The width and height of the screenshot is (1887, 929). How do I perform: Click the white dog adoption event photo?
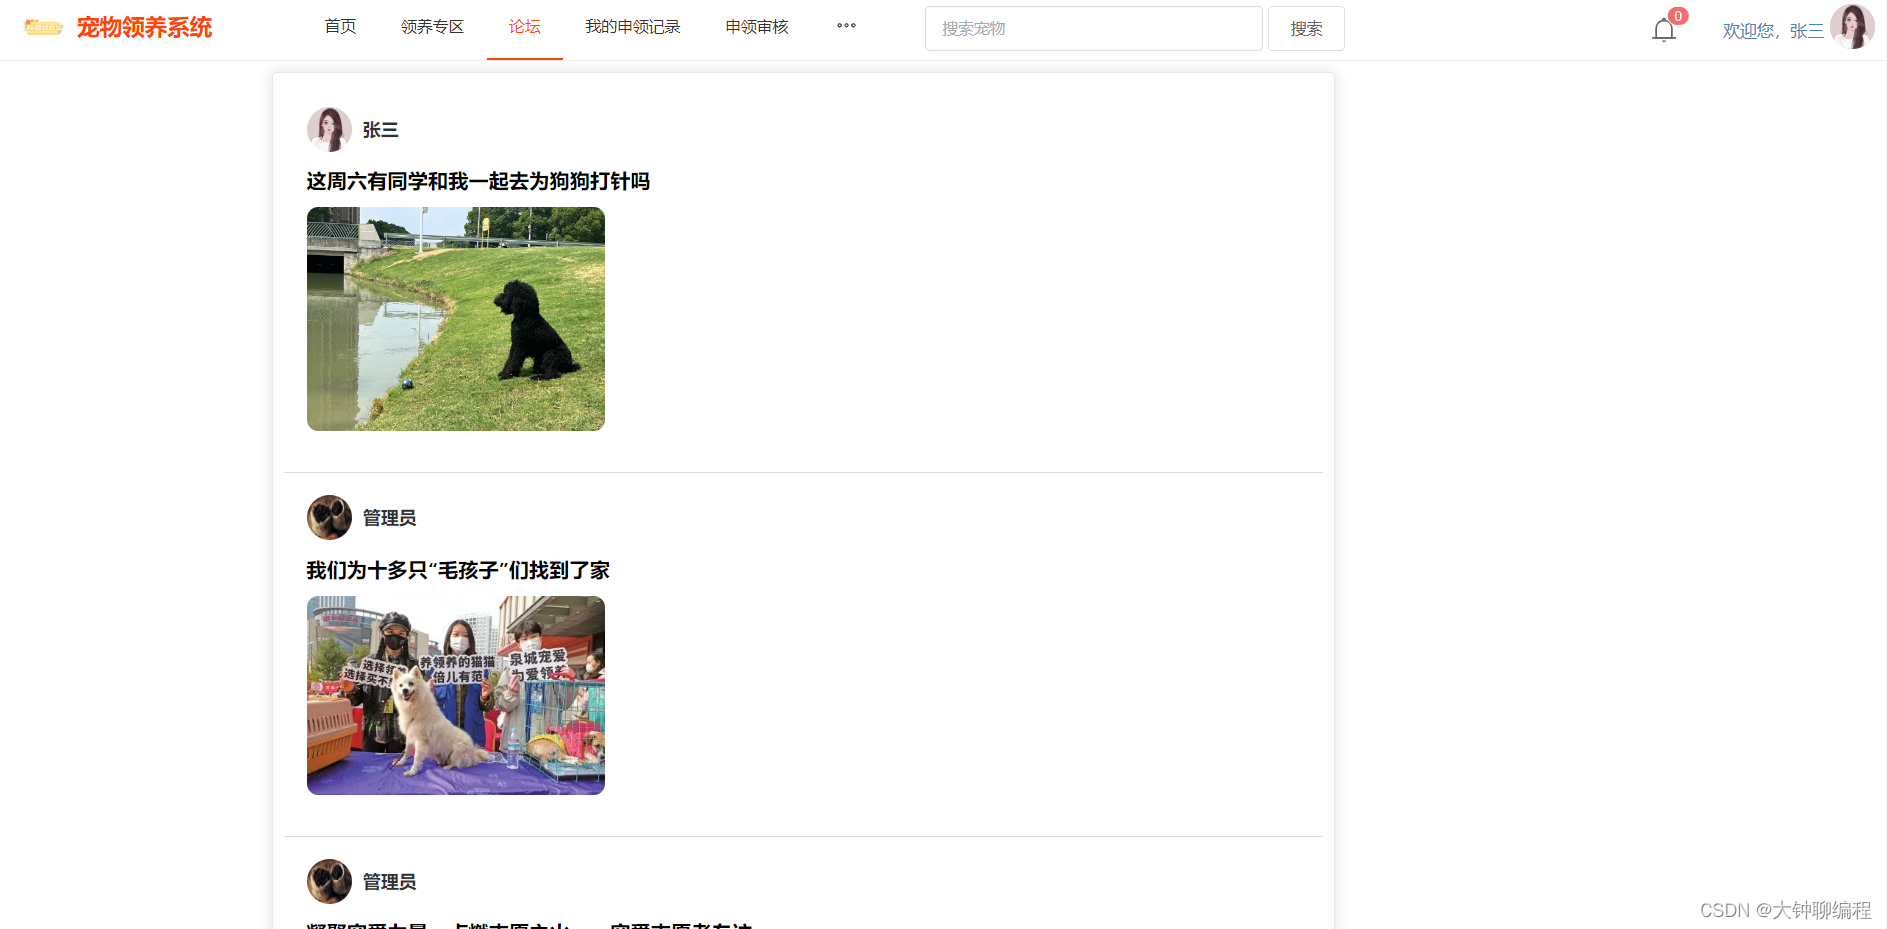point(455,695)
